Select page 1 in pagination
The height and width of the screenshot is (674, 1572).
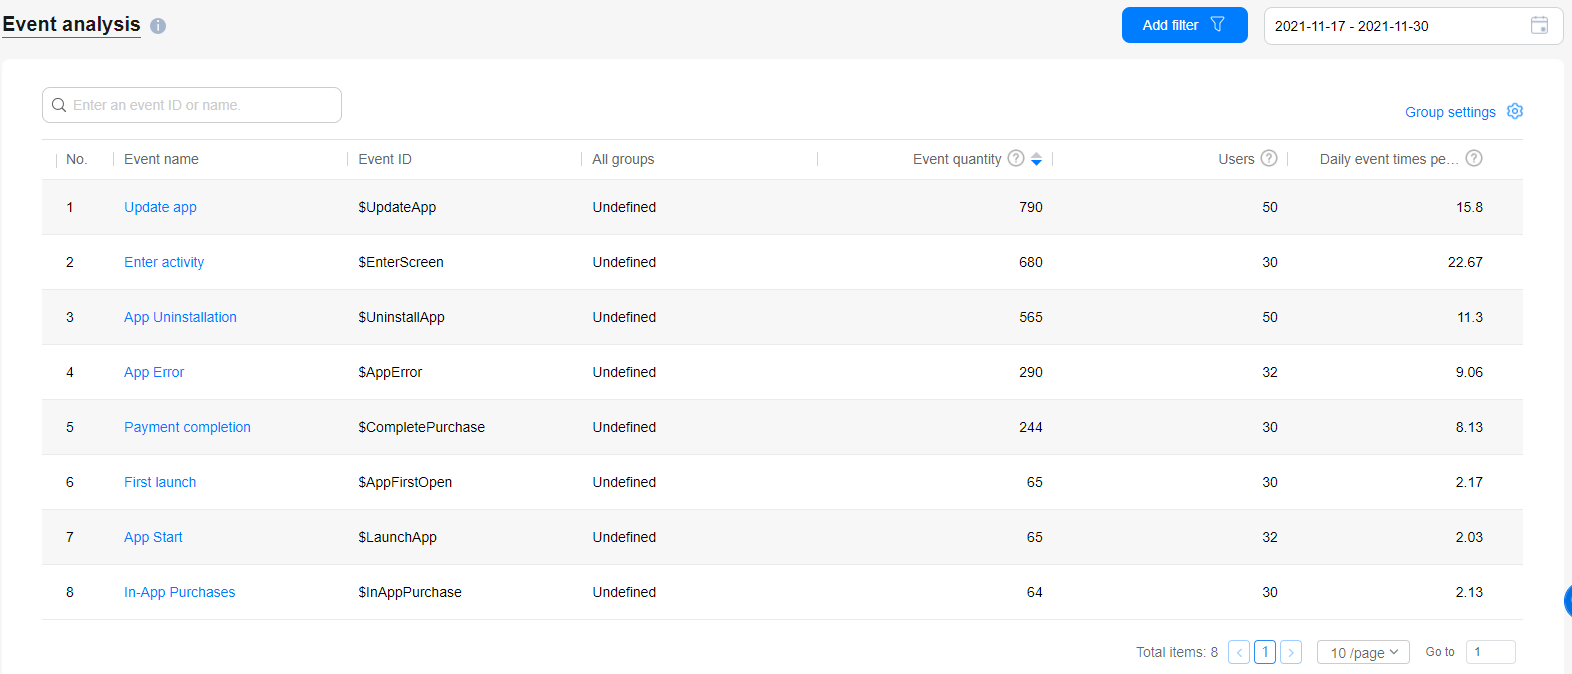[1265, 652]
